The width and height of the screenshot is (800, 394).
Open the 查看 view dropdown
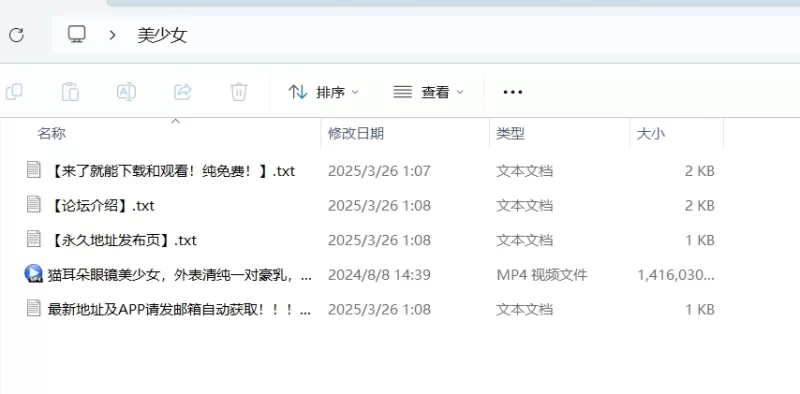click(x=429, y=92)
